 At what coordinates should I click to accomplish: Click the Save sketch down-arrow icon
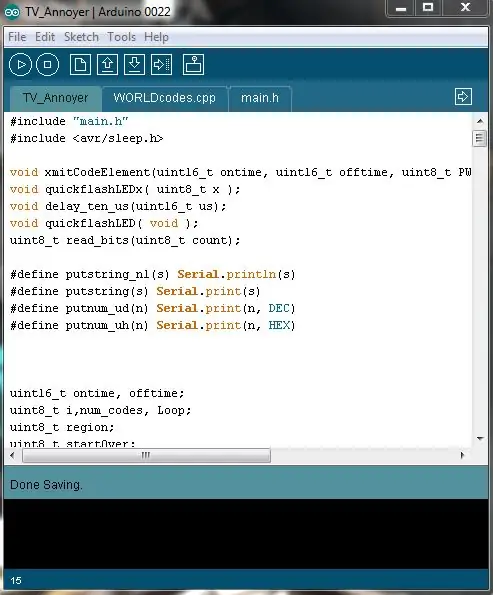134,65
